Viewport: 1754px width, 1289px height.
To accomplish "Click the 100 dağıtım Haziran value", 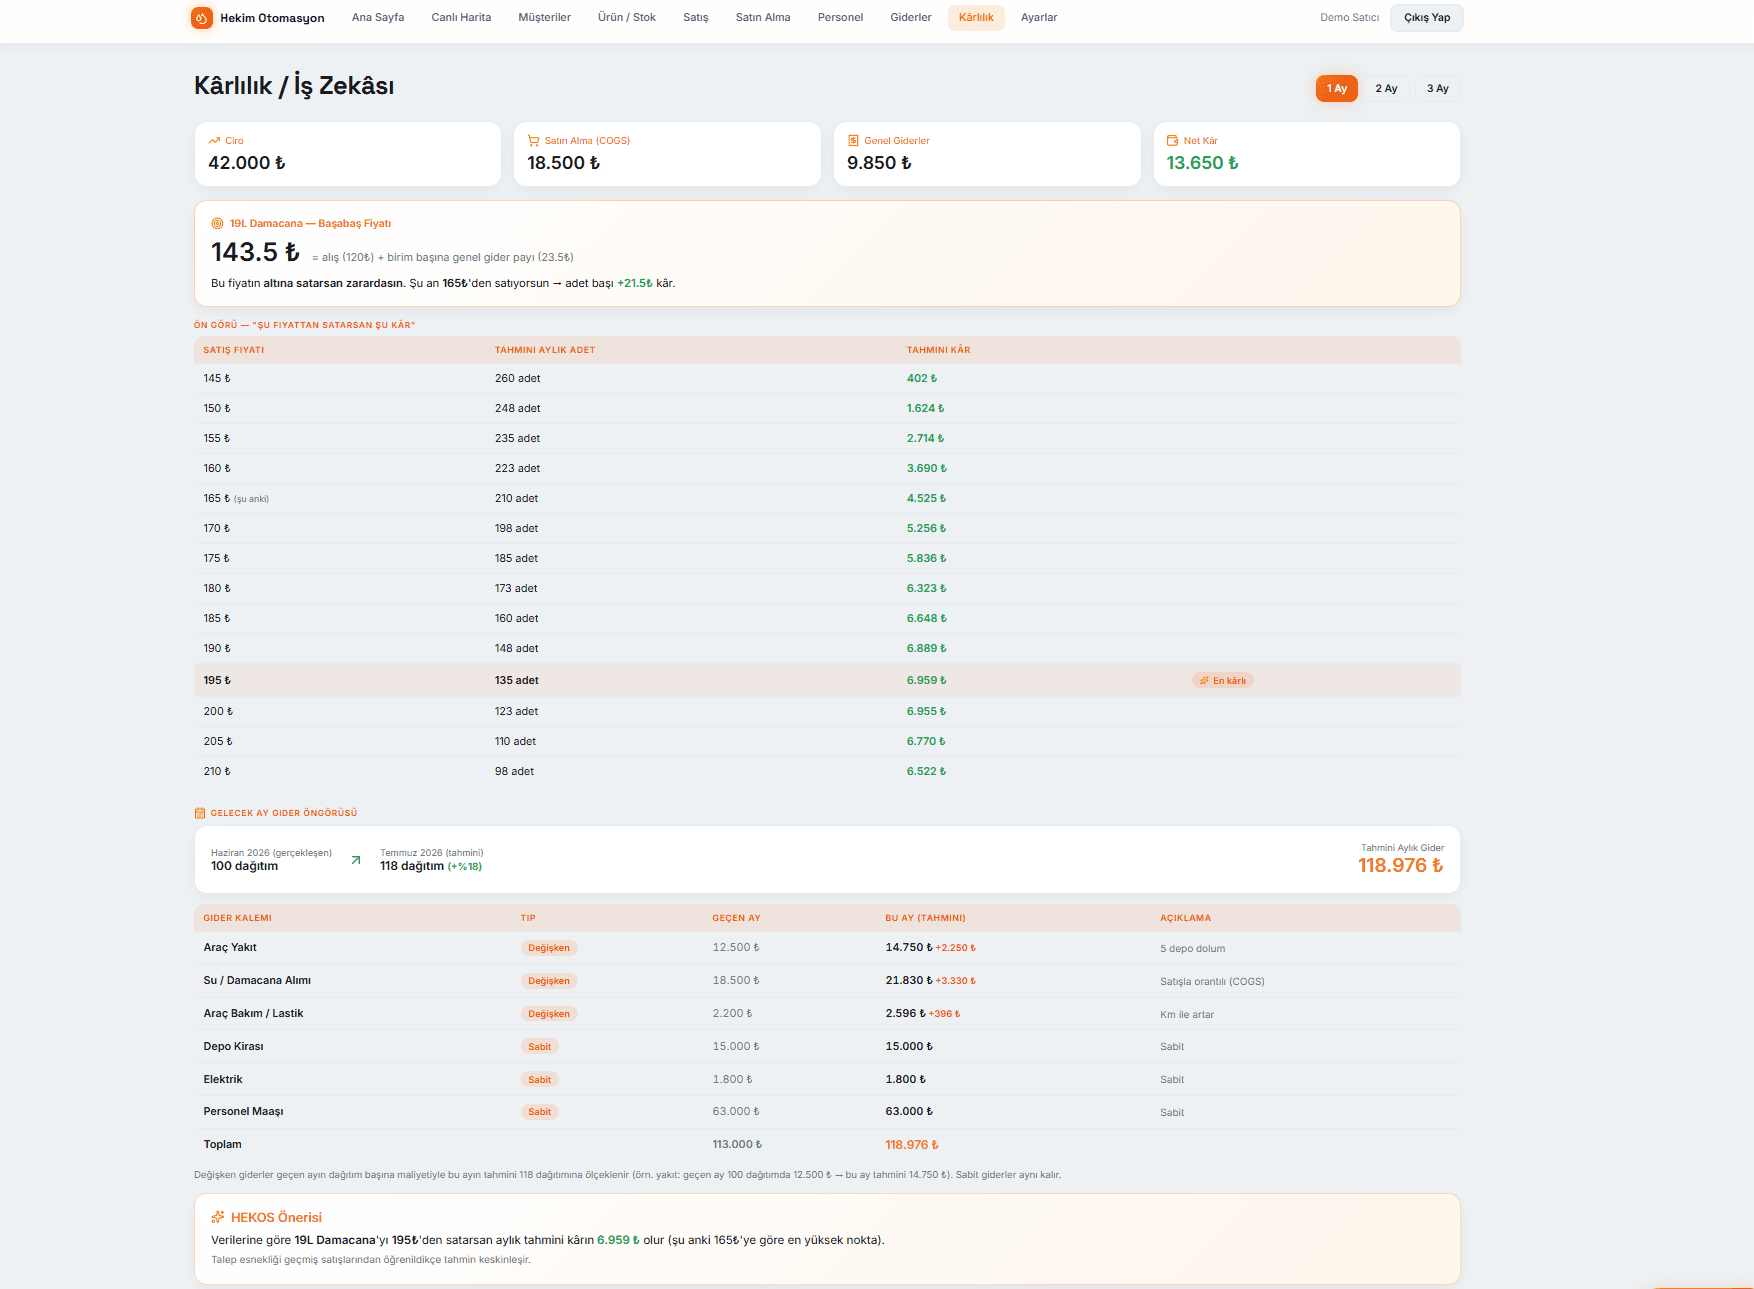I will pos(244,867).
